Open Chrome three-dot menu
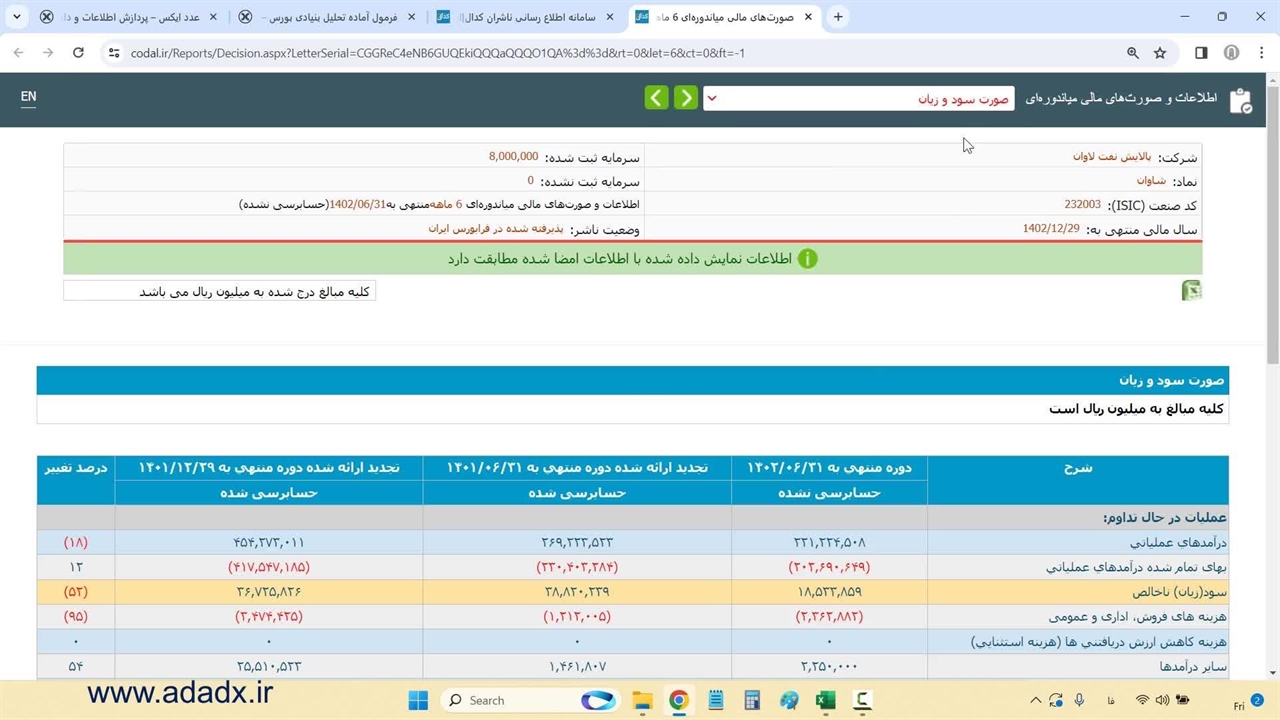This screenshot has width=1280, height=720. (x=1260, y=53)
